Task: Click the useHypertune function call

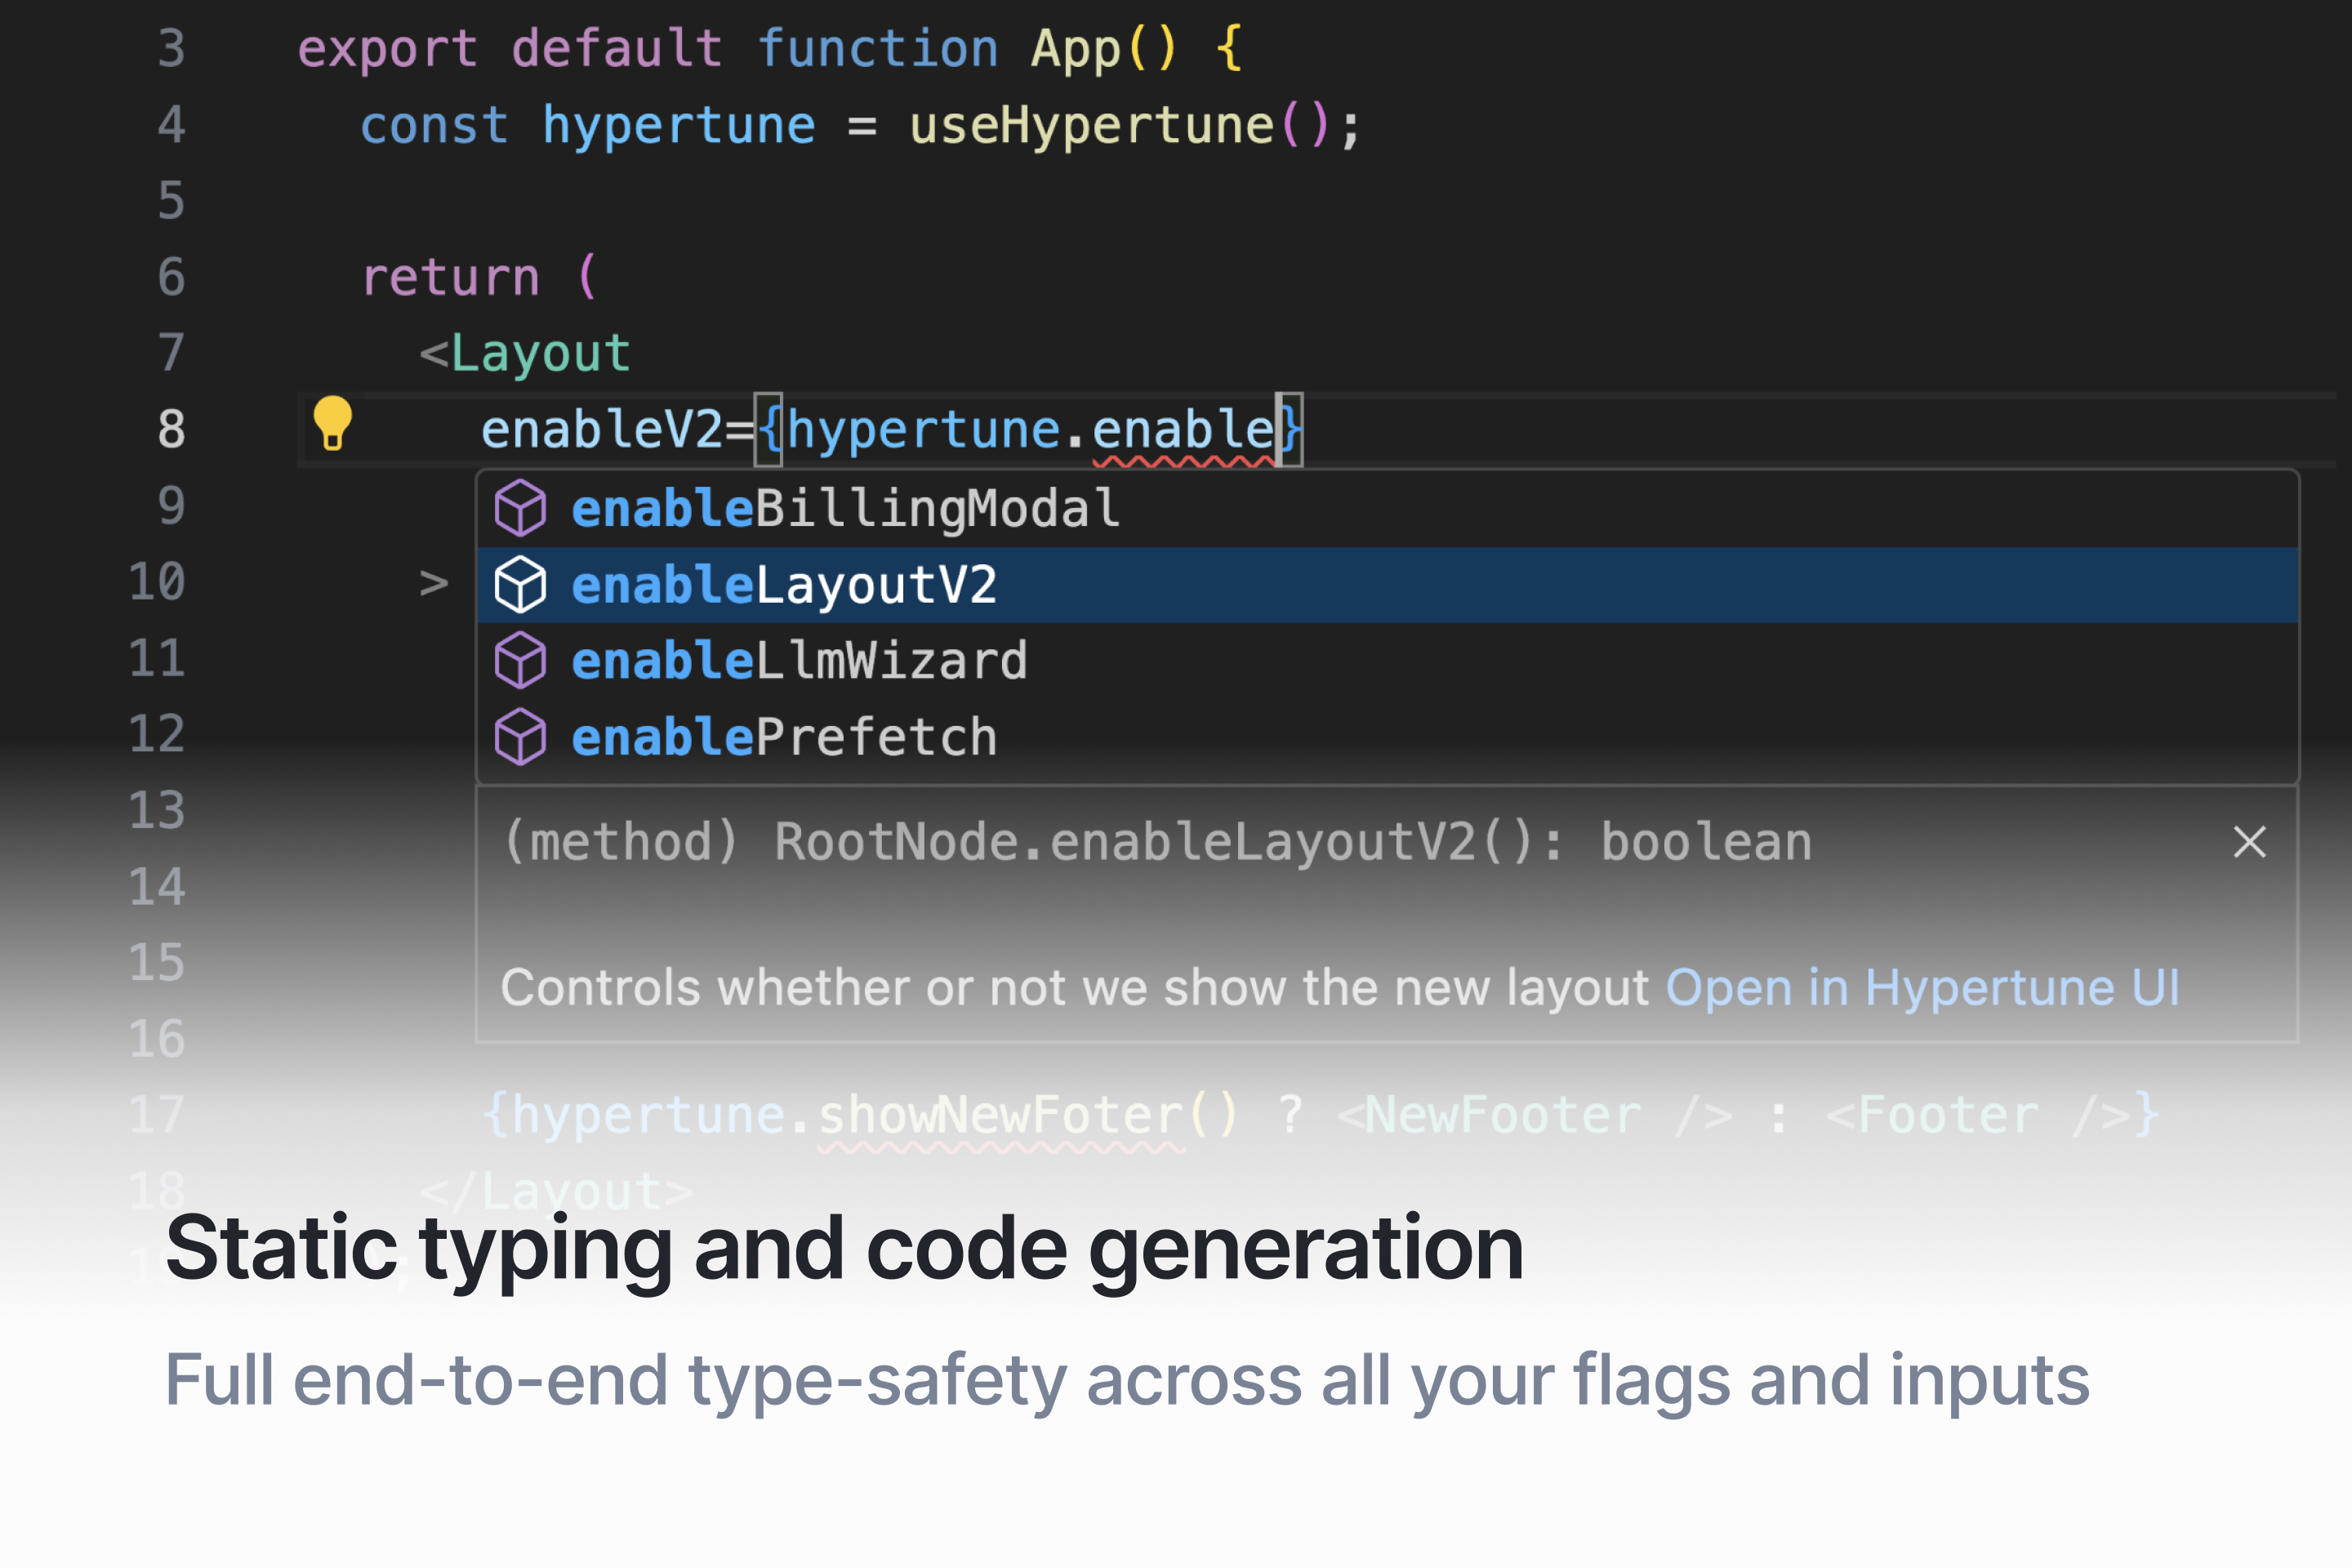Action: 1090,126
